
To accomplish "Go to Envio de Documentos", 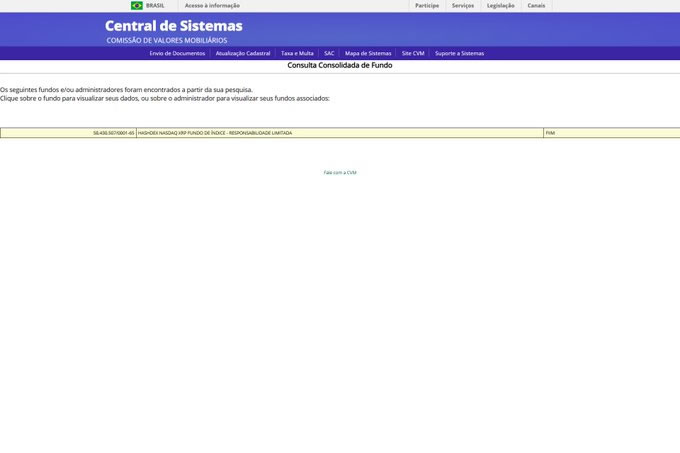I will pos(177,53).
